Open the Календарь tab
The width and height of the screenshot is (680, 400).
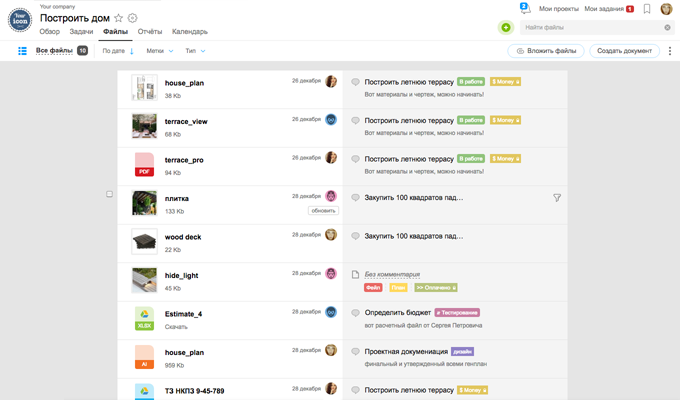[190, 32]
